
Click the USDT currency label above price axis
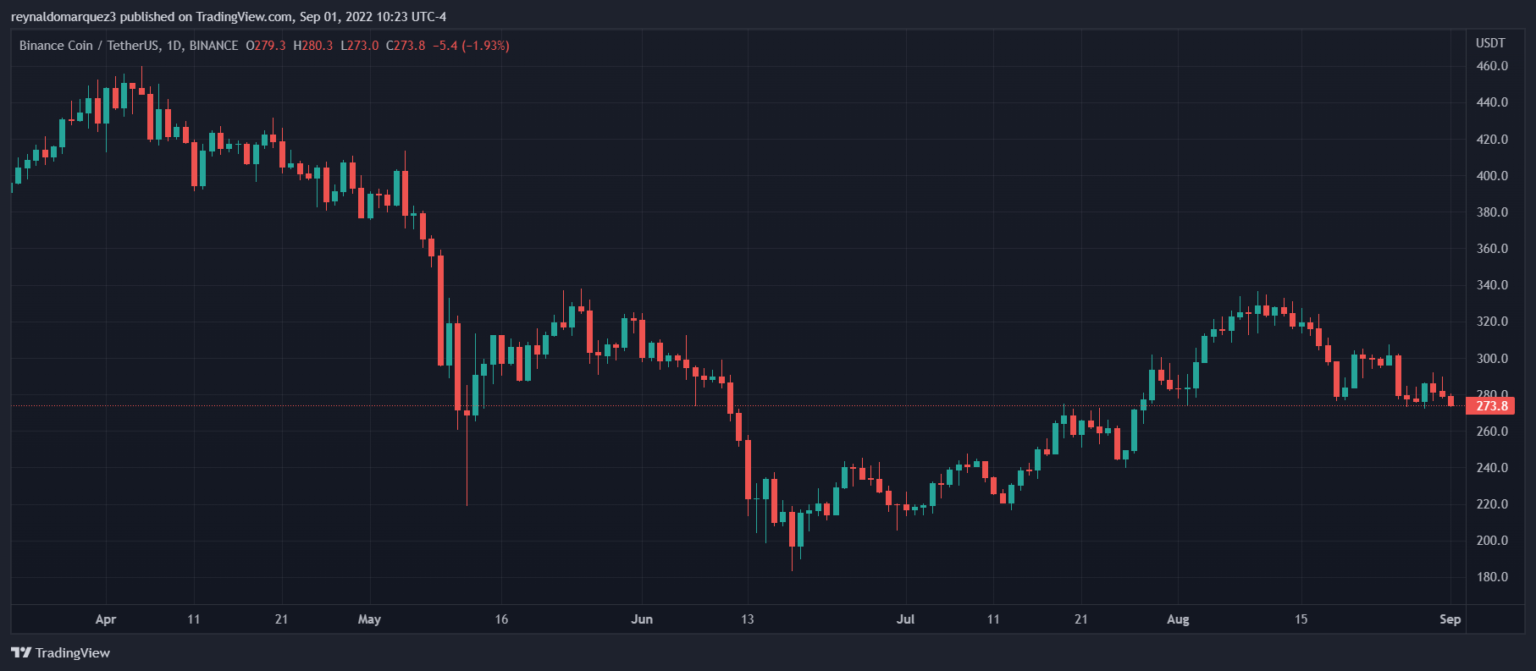[x=1491, y=43]
